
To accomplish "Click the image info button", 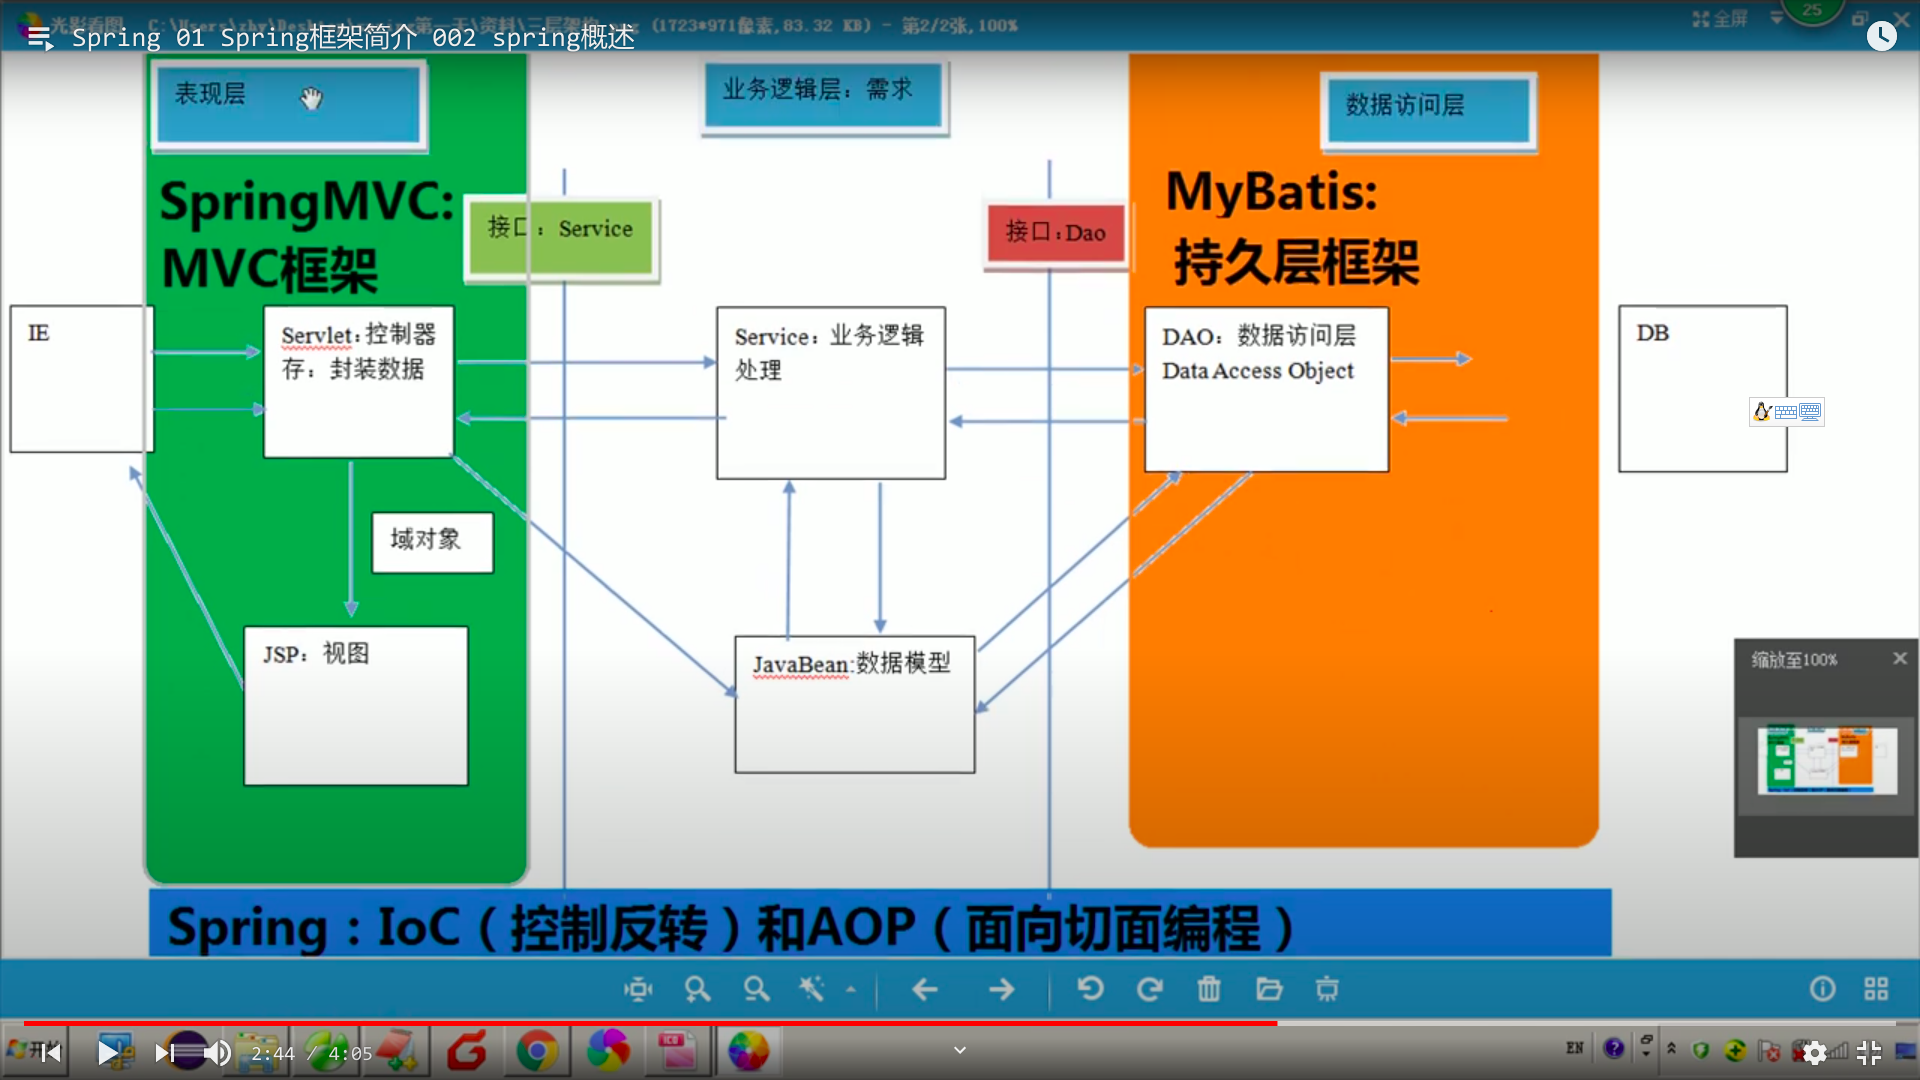I will click(1822, 989).
